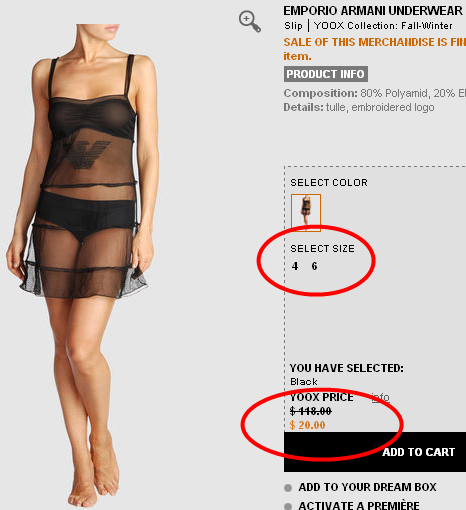
Task: Click ACTIVATE A PREMIÈRE link
Action: 359,505
